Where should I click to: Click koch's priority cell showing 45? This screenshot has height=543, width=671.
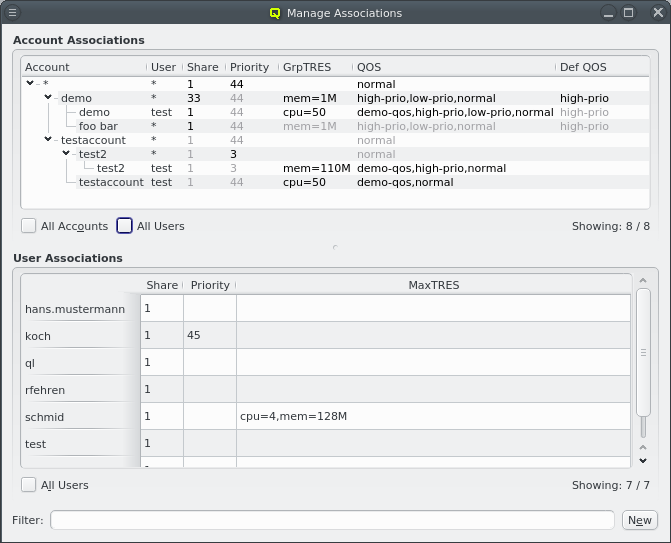point(210,335)
